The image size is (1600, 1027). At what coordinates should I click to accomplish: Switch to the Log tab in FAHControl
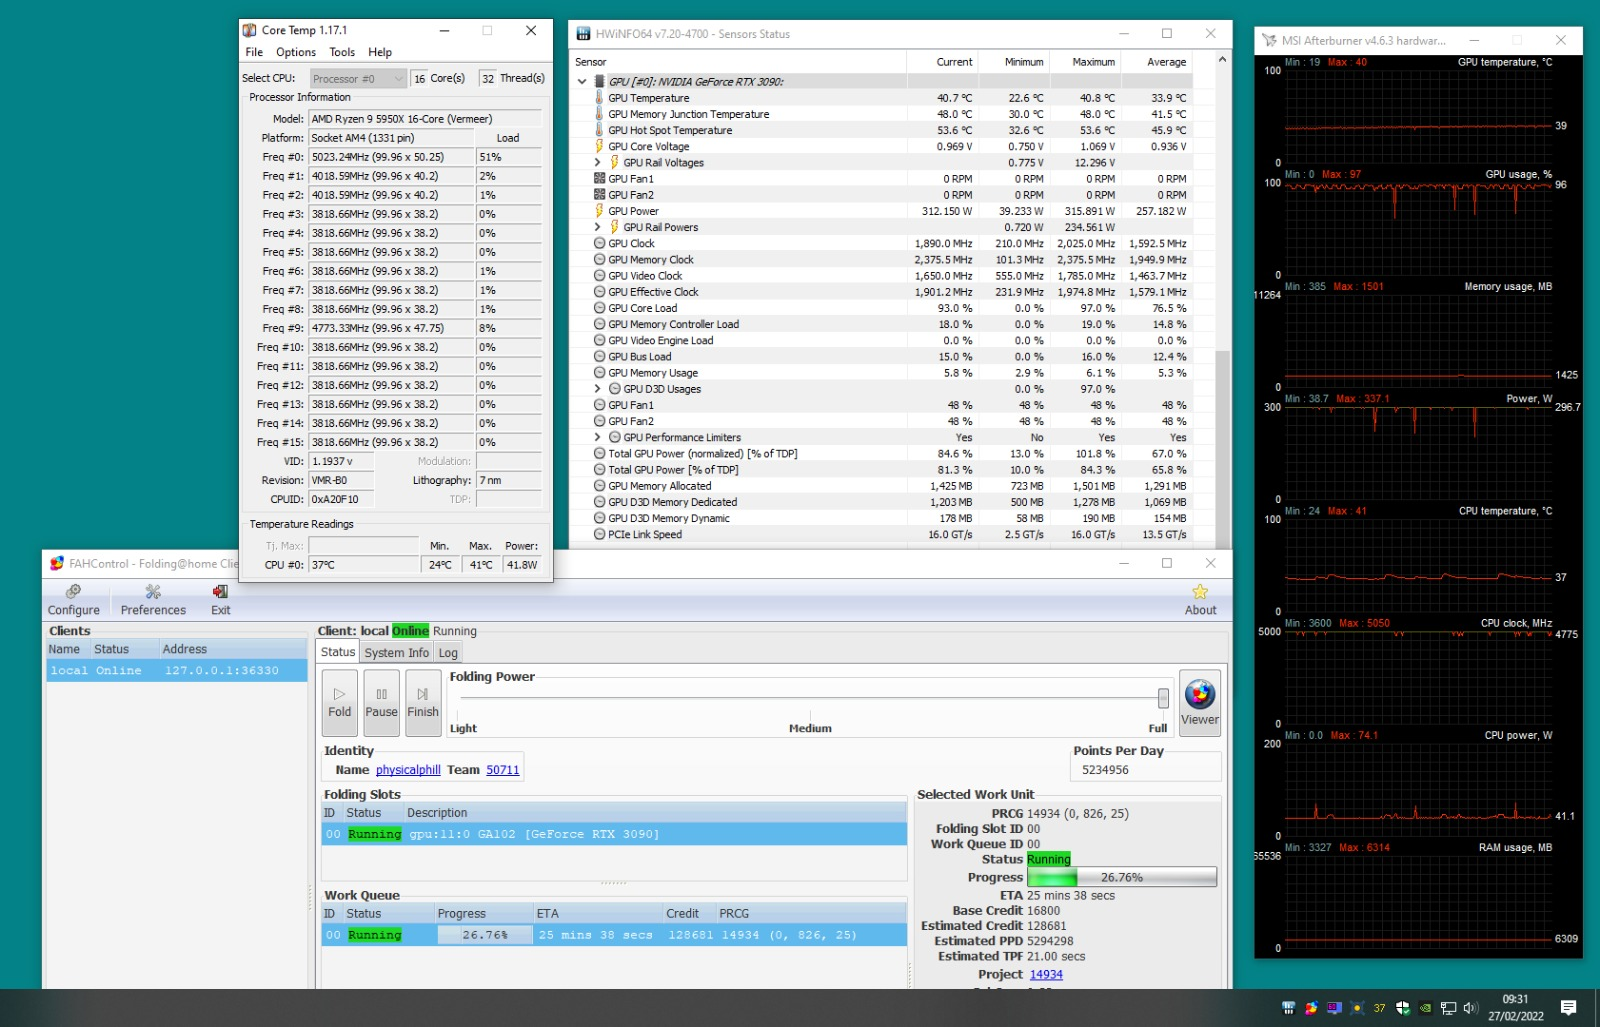(448, 653)
